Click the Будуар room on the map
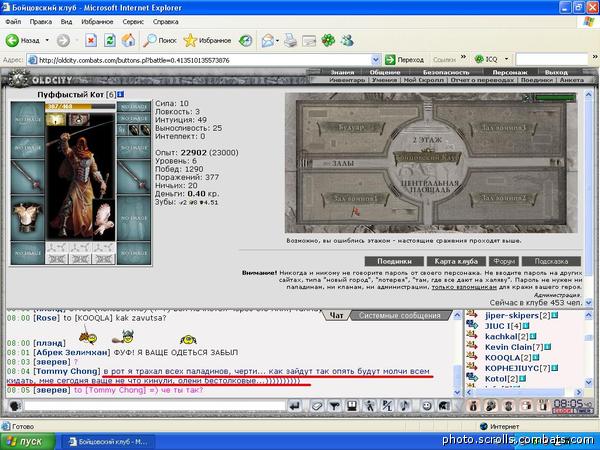This screenshot has height=450, width=600. pyautogui.click(x=351, y=127)
